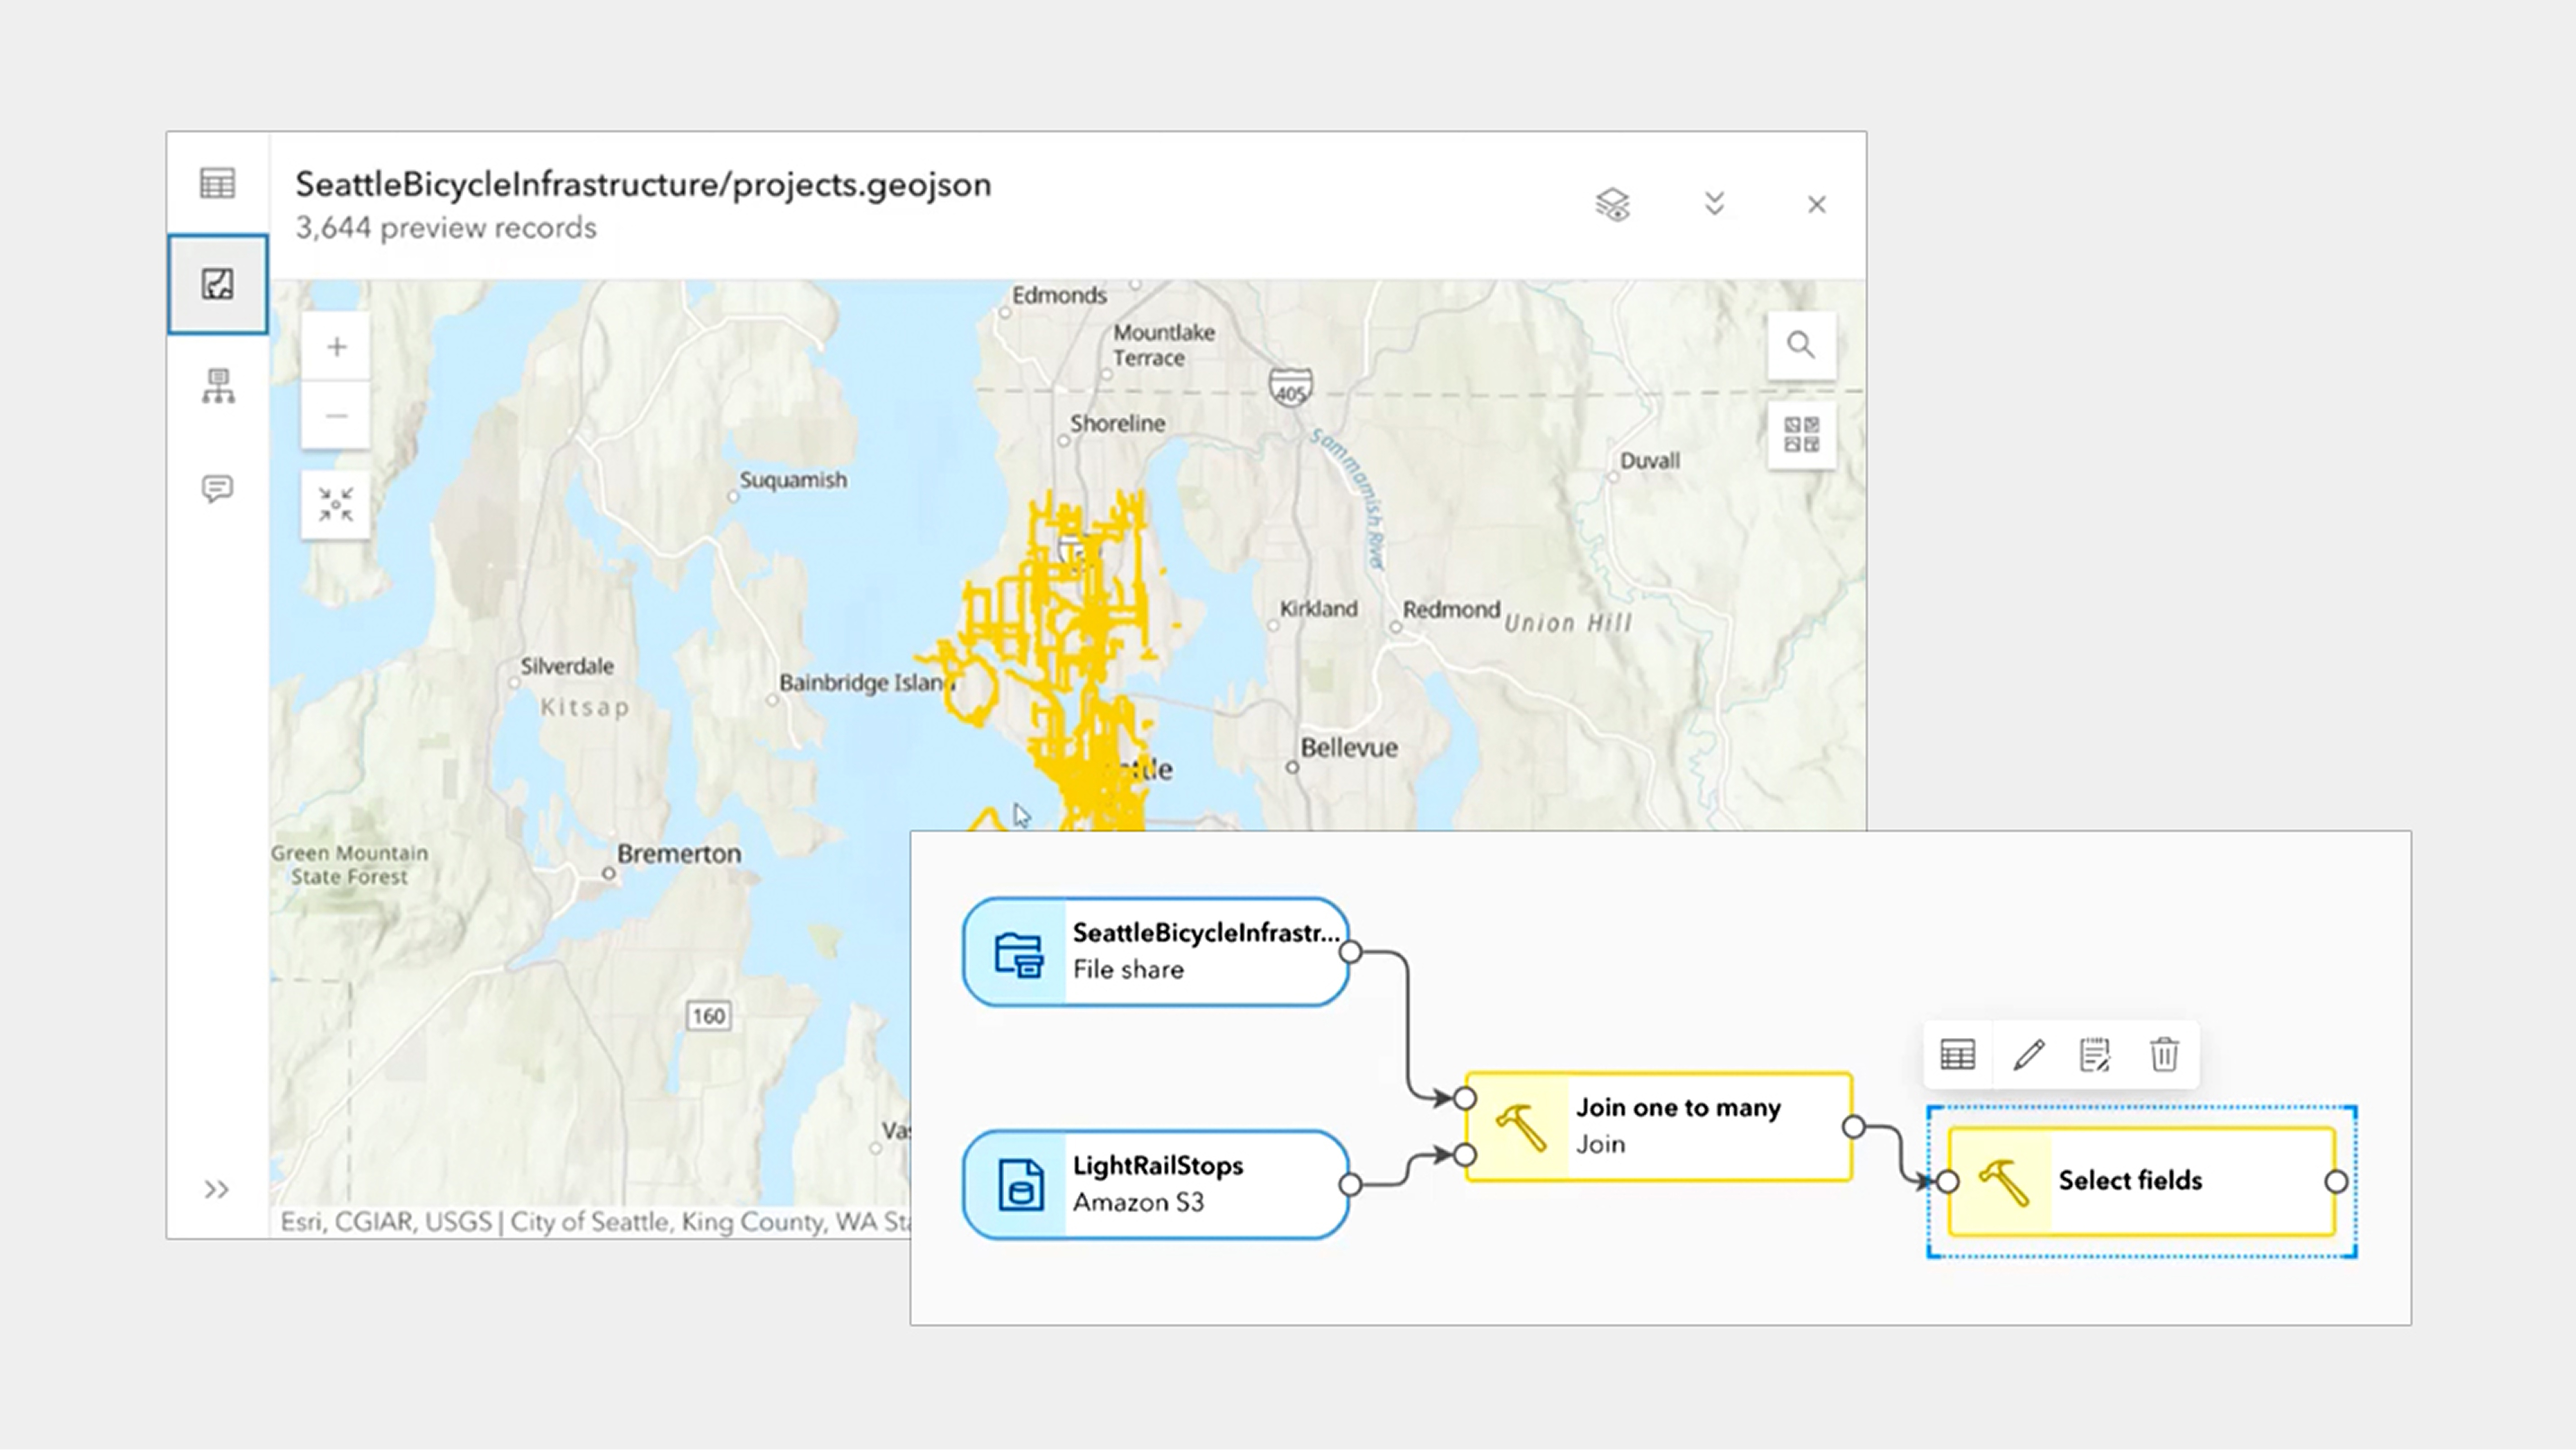Select the Select fields tool node
The width and height of the screenshot is (2576, 1450).
click(x=2142, y=1181)
